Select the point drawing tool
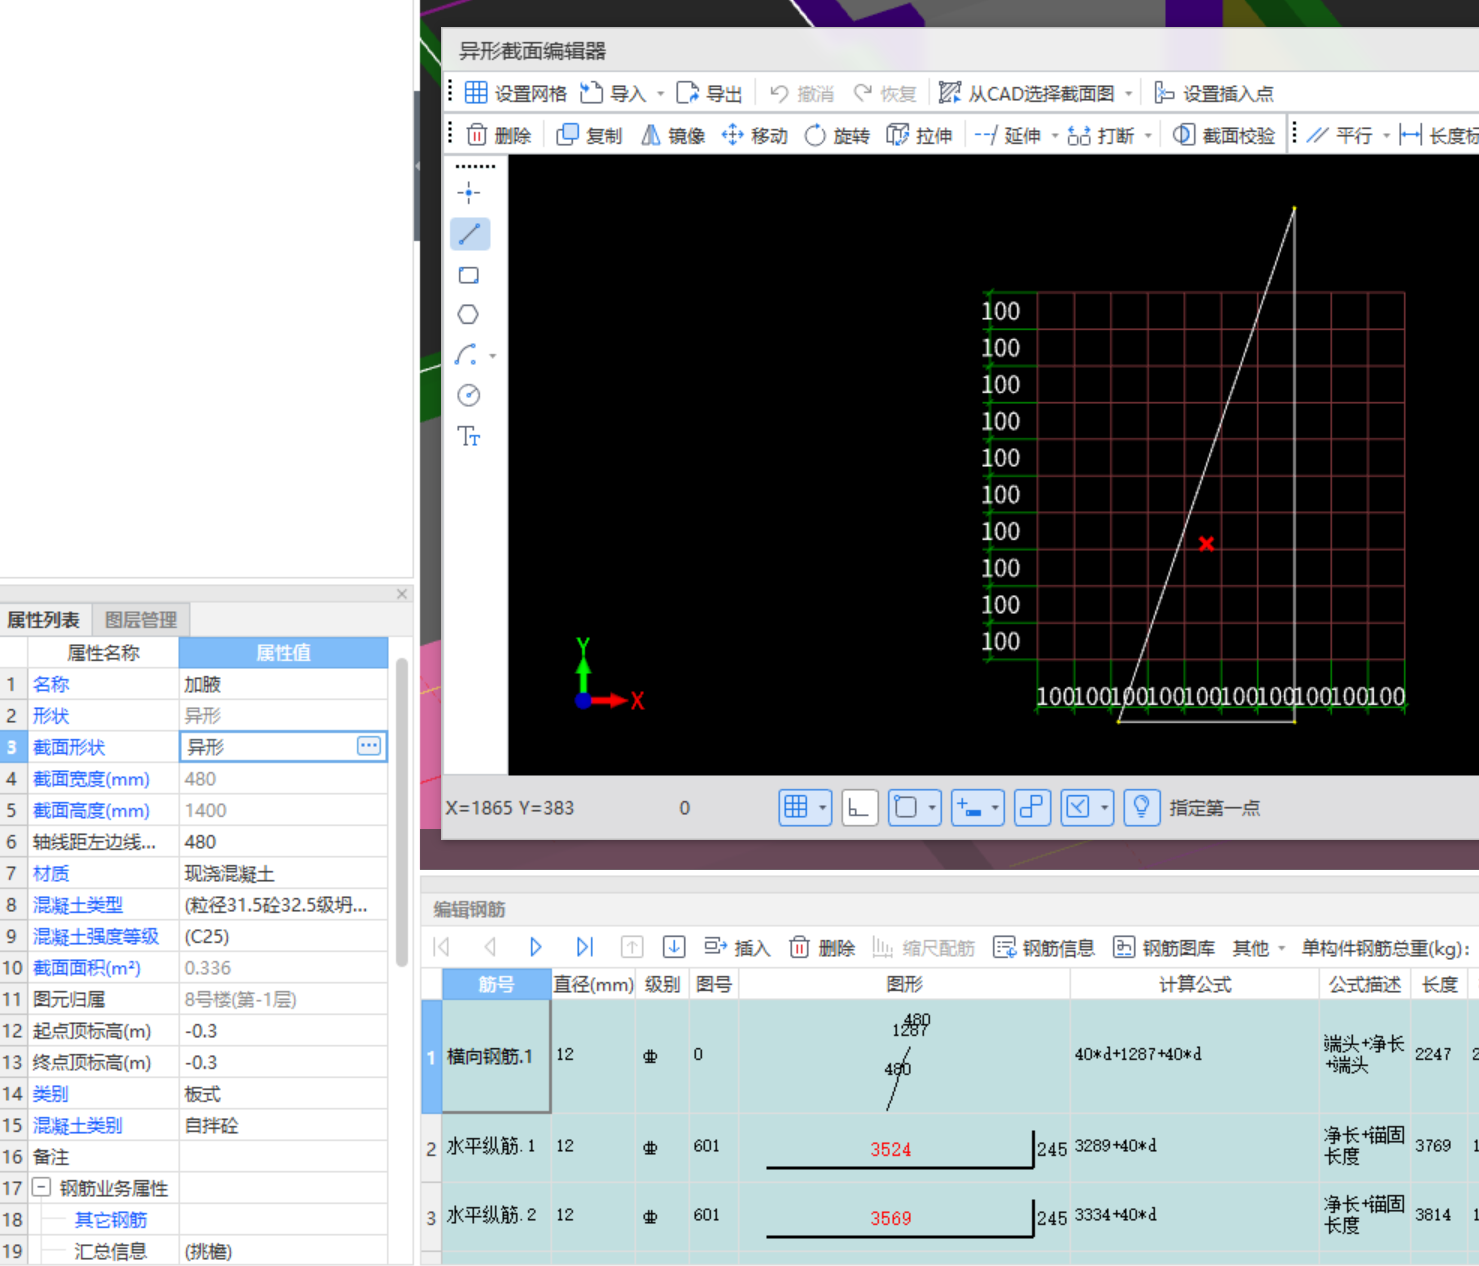 [469, 193]
